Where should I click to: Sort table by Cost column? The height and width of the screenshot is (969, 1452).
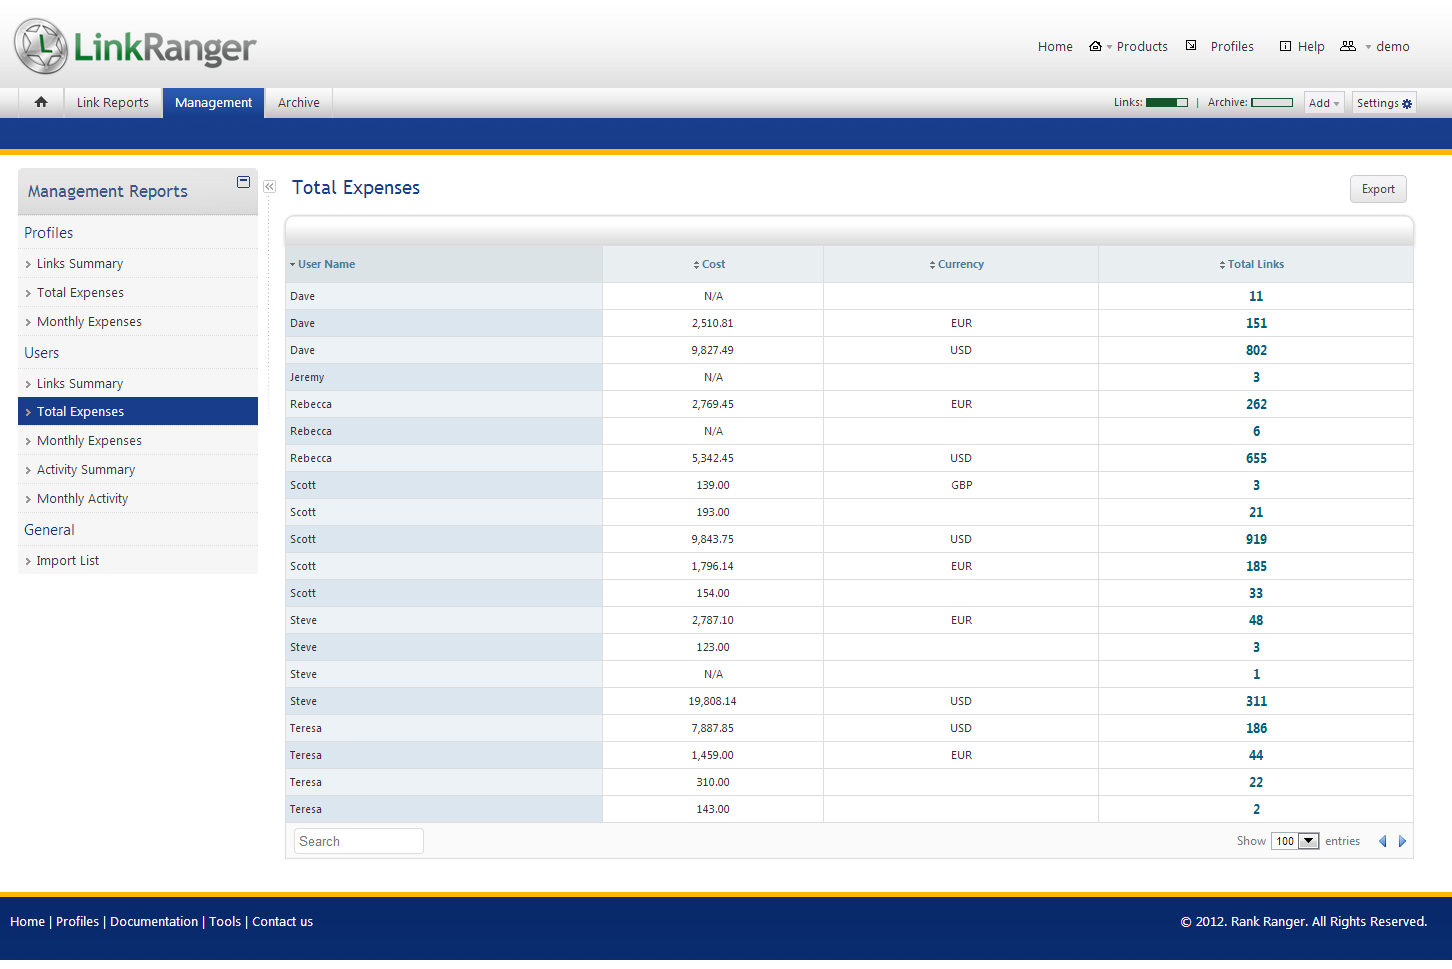712,264
